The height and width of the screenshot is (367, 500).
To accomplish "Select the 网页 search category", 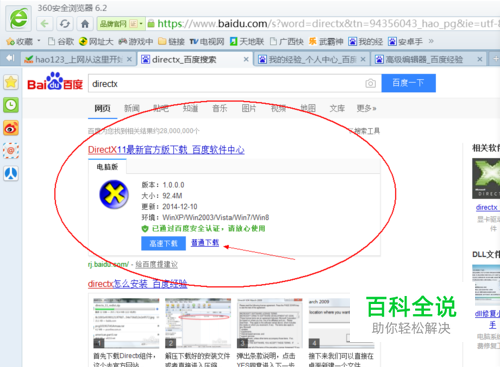I will click(x=102, y=108).
